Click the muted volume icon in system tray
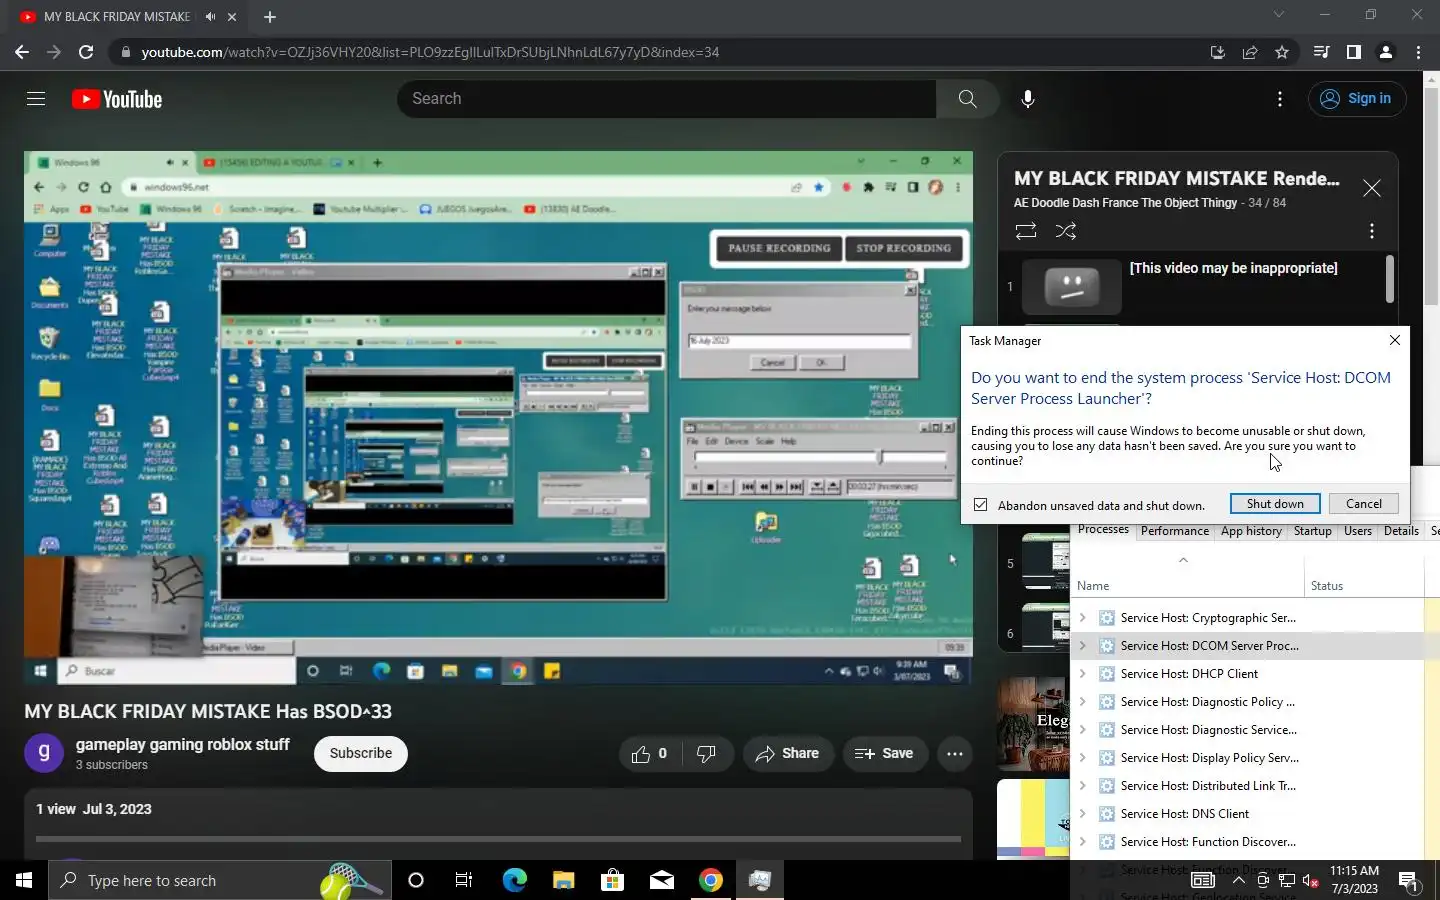Screen dimensions: 1440x900 click(1311, 881)
